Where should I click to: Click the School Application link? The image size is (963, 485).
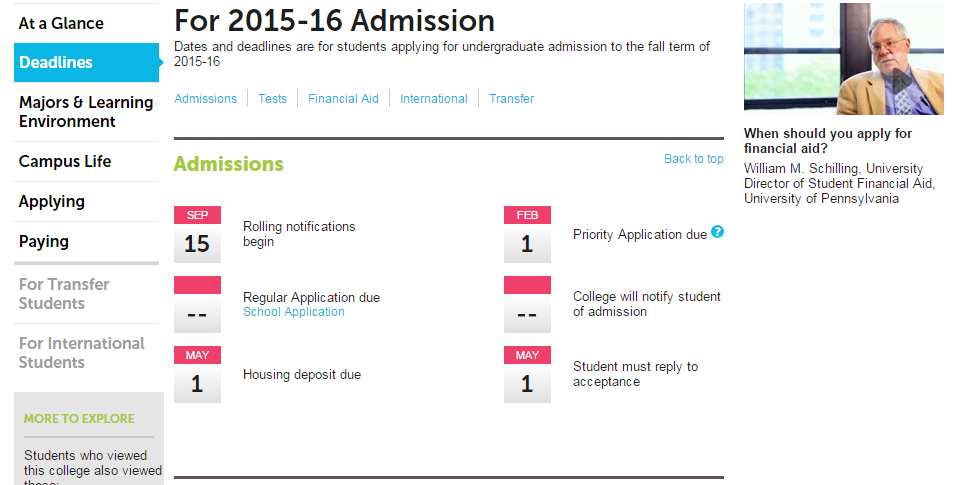294,312
